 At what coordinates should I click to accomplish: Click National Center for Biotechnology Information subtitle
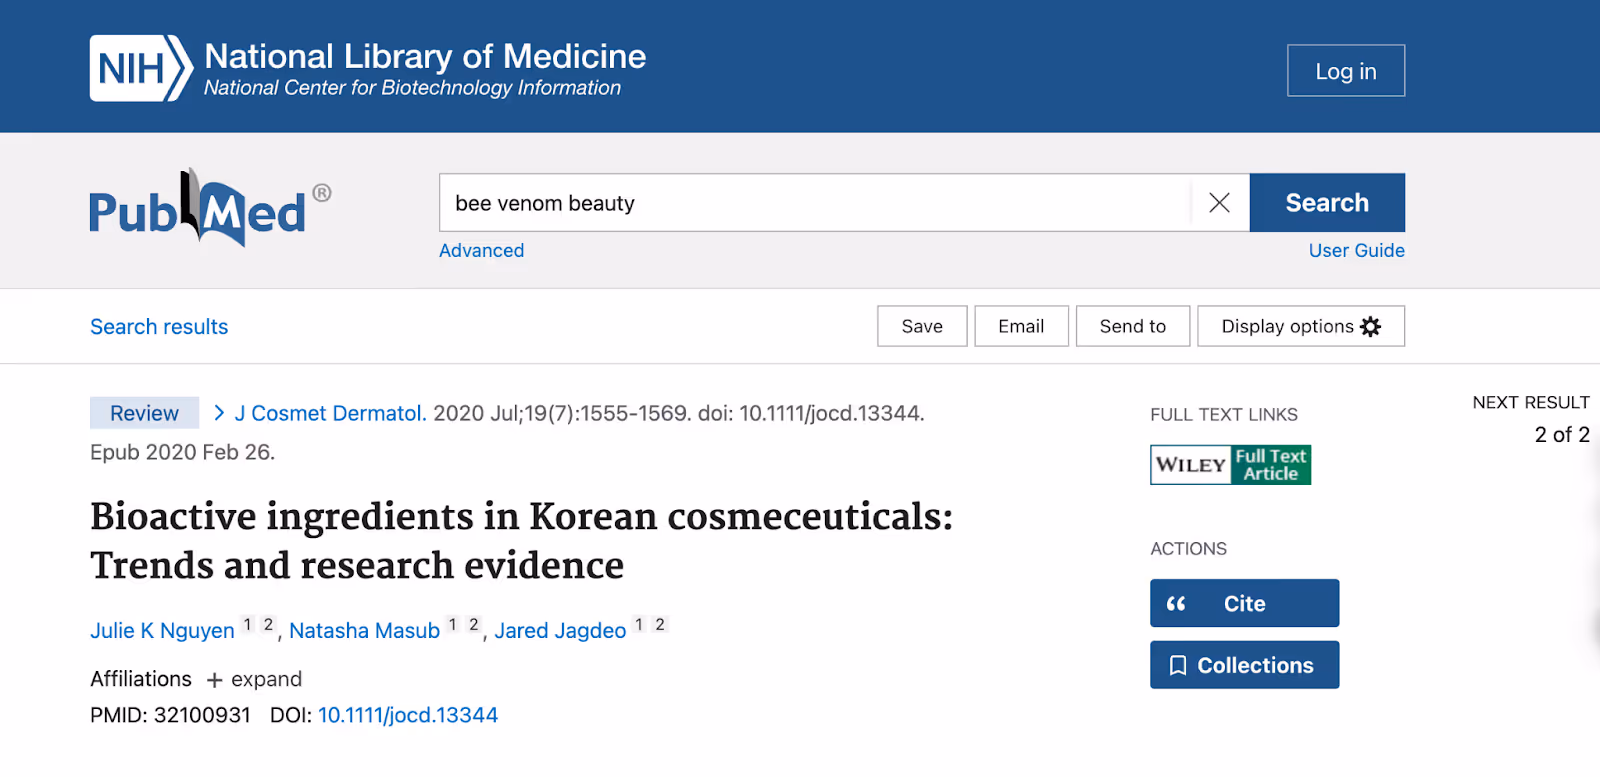coord(412,88)
